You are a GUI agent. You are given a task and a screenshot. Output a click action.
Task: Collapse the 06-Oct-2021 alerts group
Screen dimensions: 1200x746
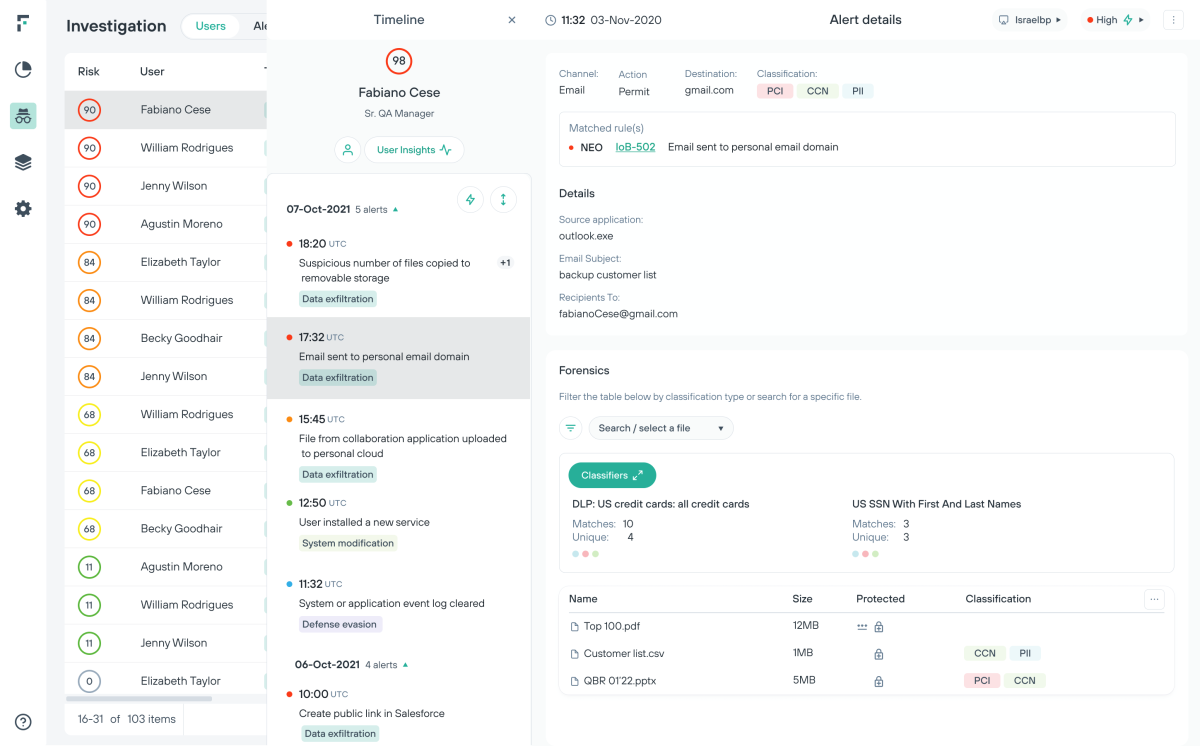point(405,664)
